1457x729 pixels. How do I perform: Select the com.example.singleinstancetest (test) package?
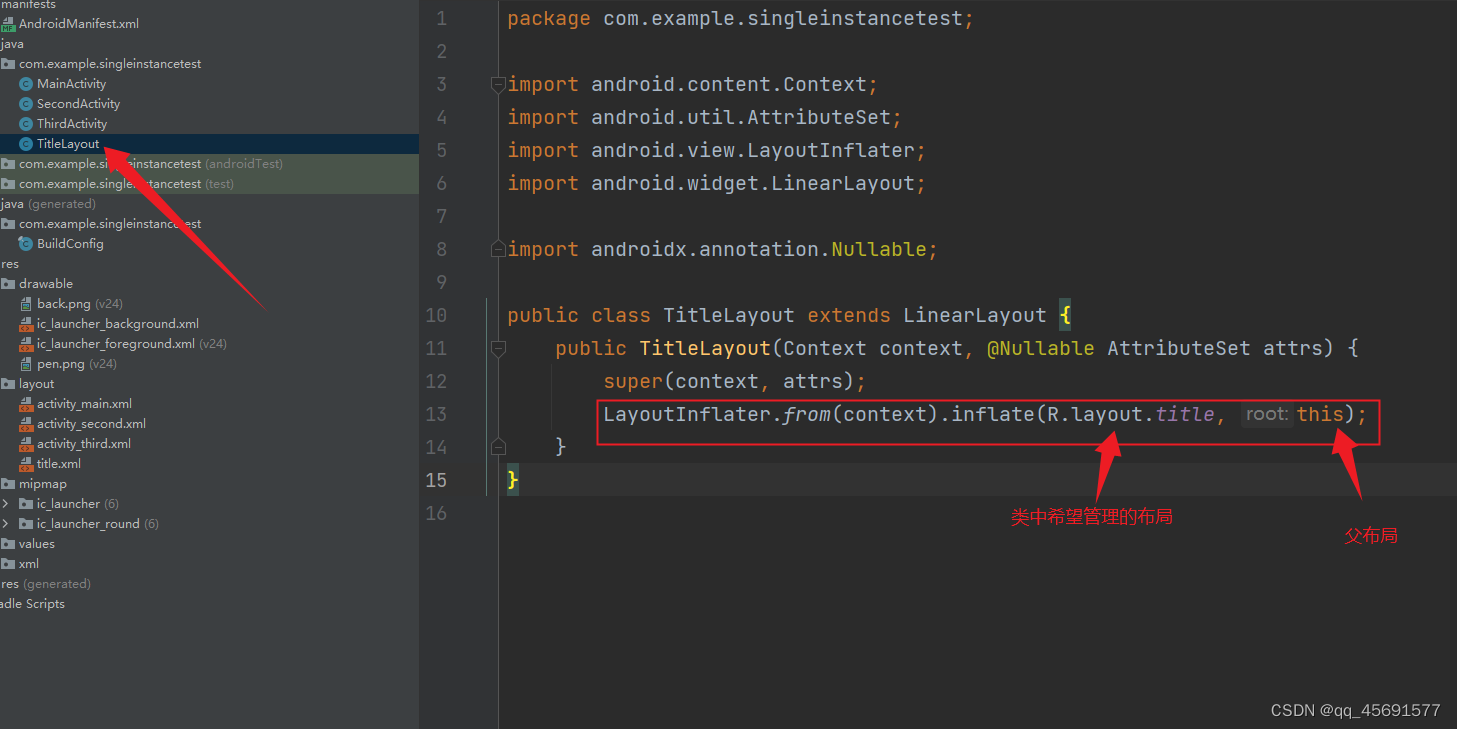[x=126, y=184]
